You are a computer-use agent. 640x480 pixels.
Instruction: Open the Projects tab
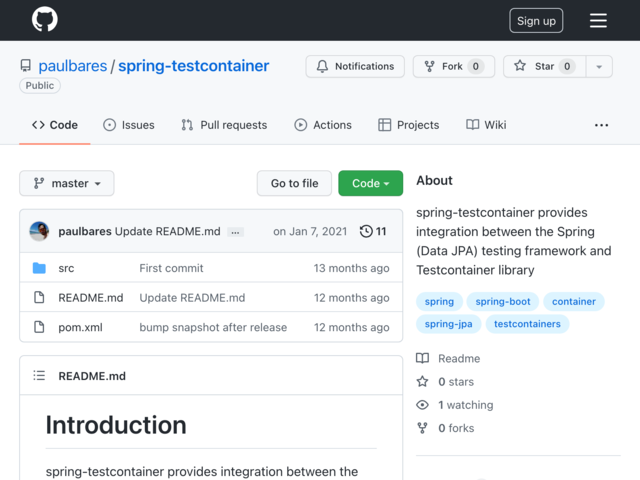(409, 125)
